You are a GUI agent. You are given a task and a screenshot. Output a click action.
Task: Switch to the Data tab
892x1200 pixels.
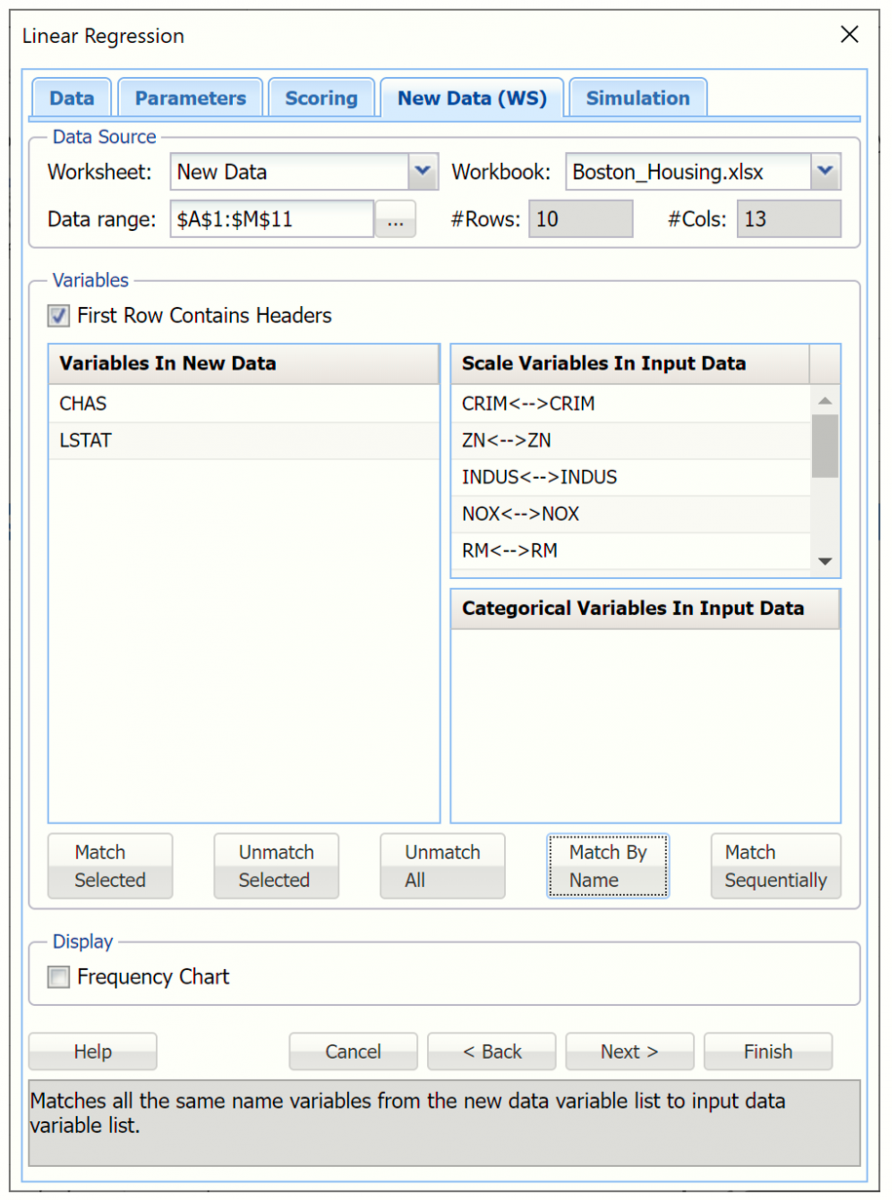[72, 98]
